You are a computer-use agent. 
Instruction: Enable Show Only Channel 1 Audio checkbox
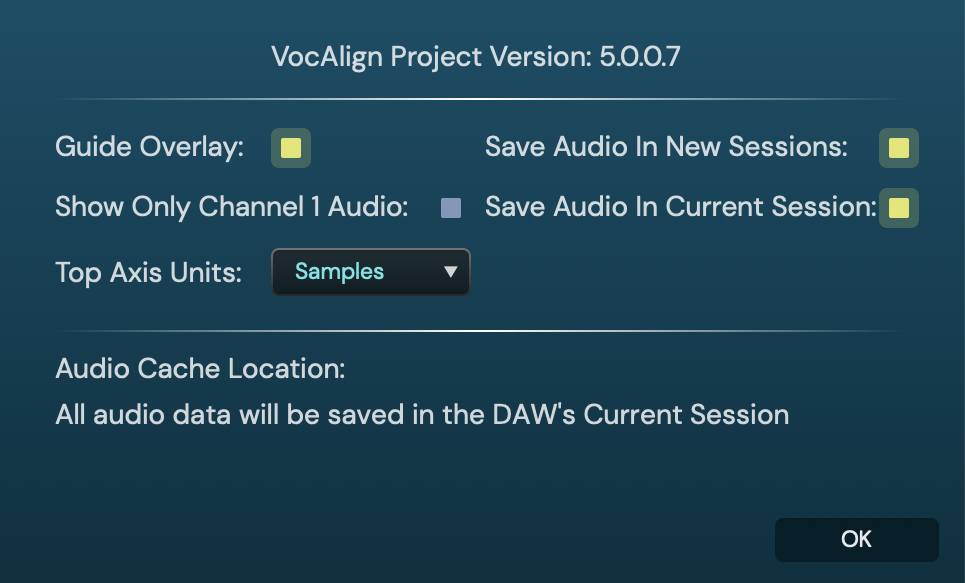point(451,208)
